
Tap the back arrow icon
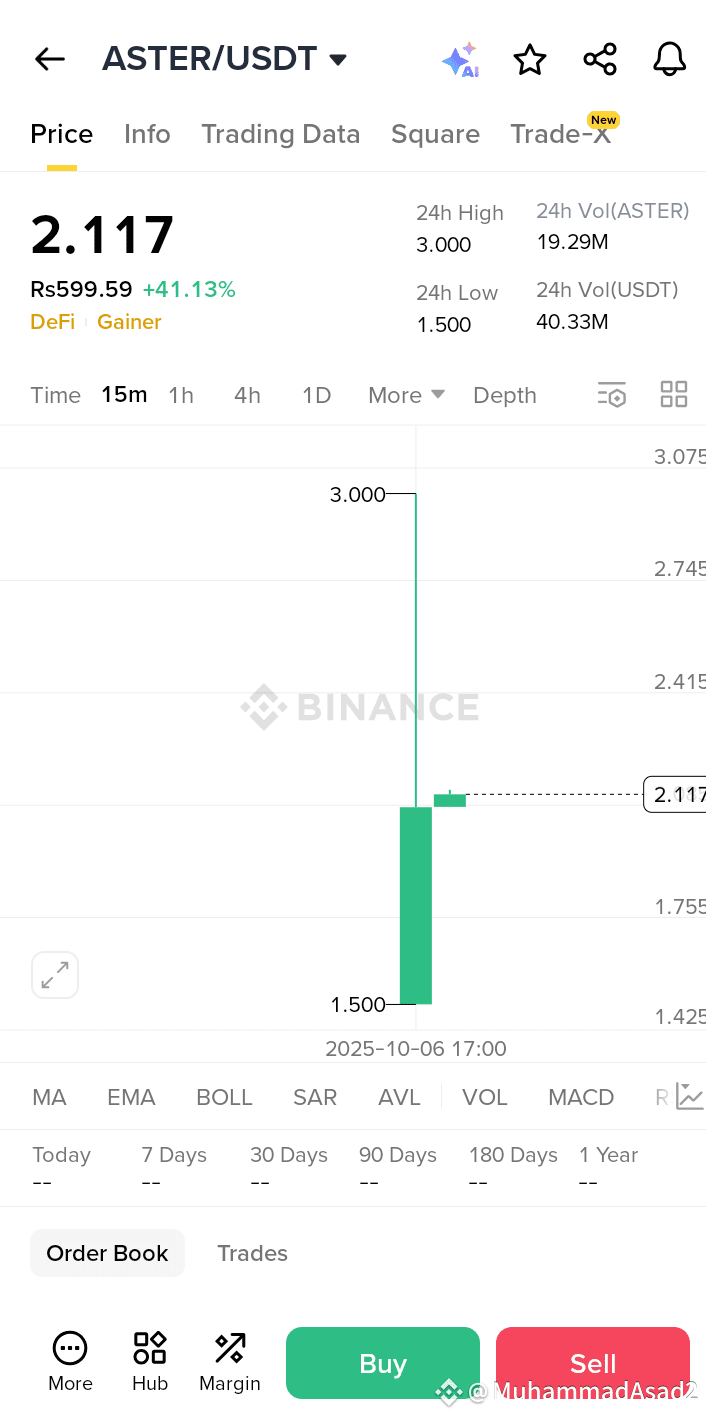click(49, 59)
